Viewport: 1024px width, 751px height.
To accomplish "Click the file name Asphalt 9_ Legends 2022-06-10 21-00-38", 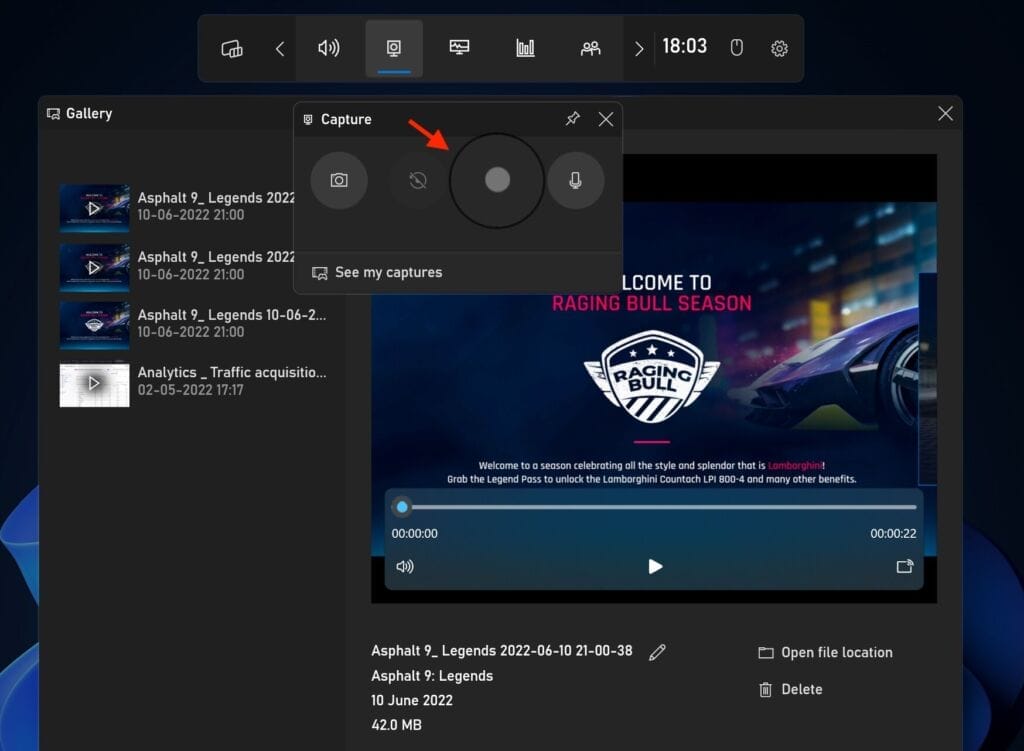I will (x=502, y=651).
